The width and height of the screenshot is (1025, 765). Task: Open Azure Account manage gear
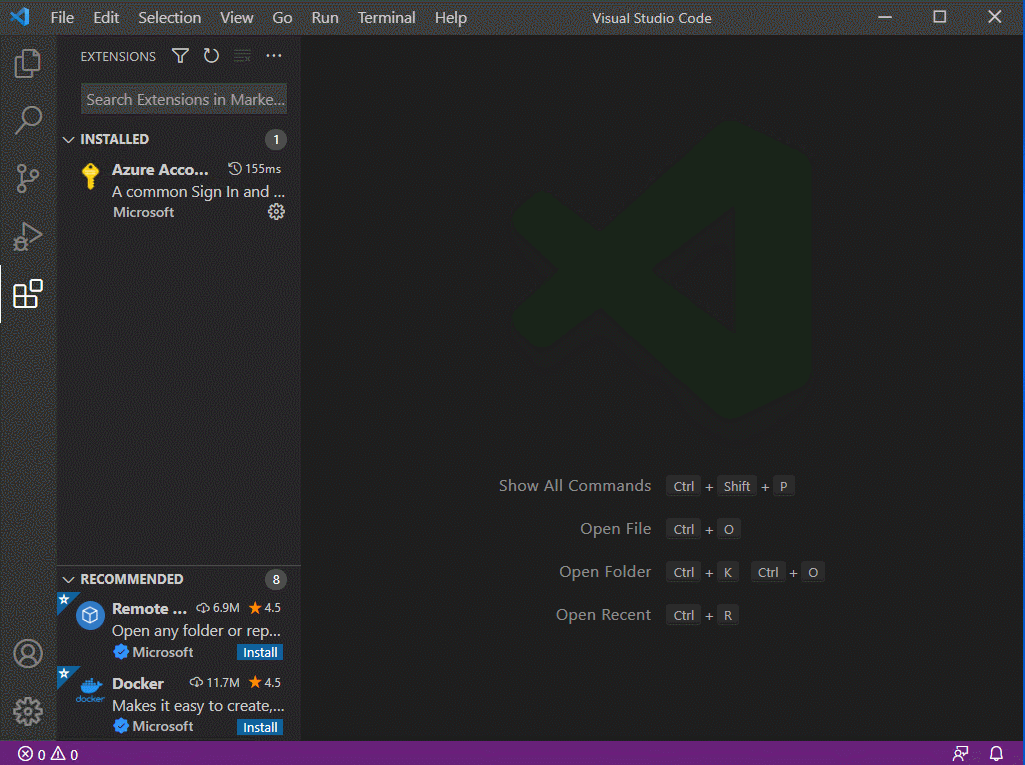click(277, 212)
